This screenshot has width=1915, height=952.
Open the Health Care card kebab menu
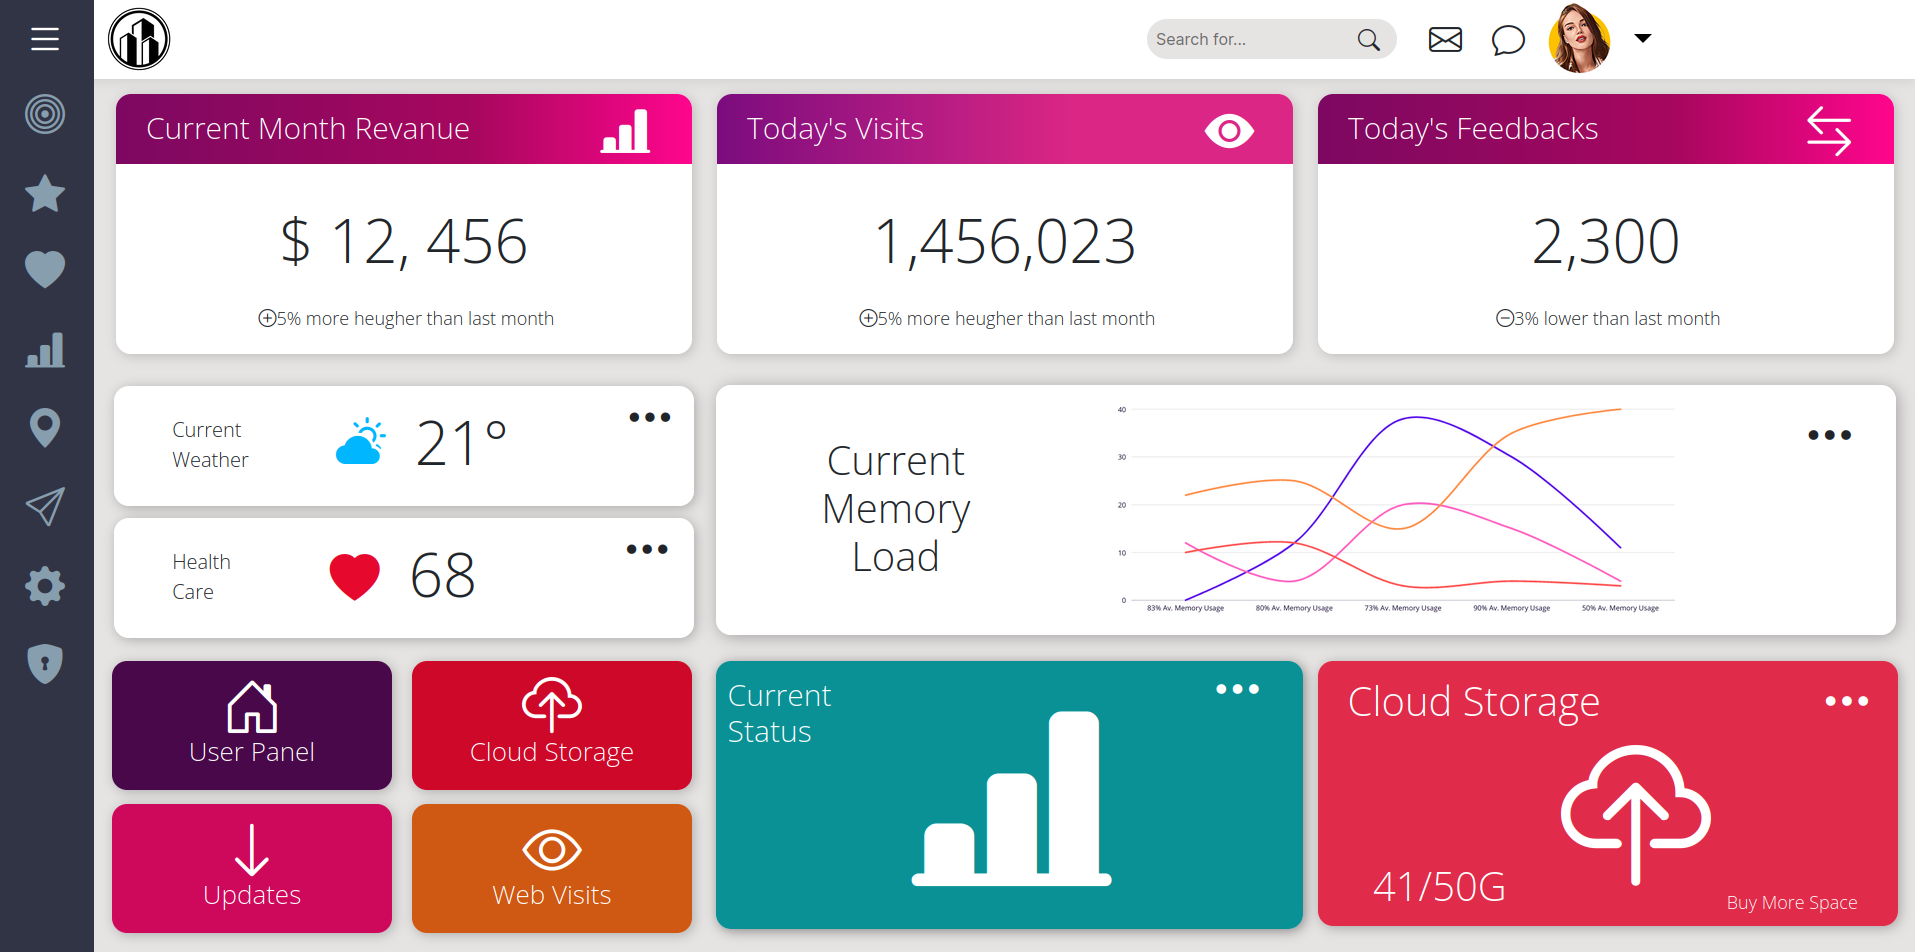click(647, 548)
